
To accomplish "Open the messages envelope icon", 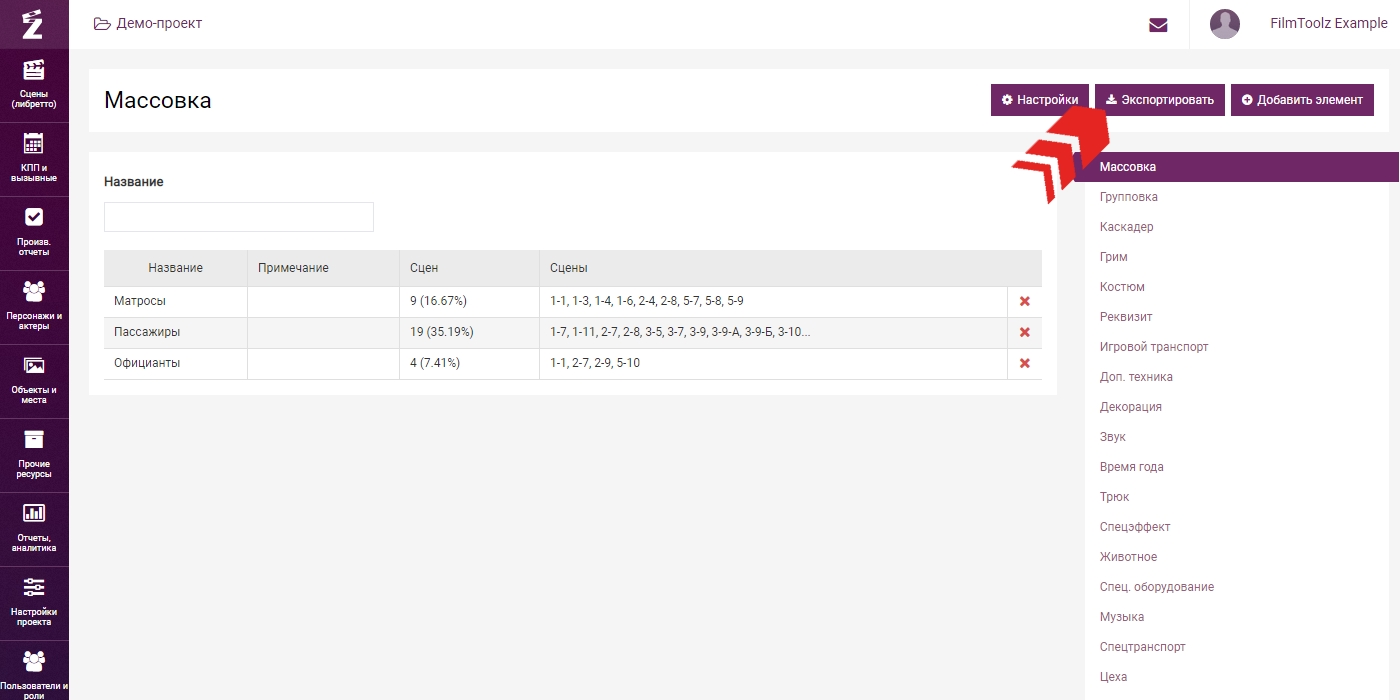I will tap(1158, 25).
